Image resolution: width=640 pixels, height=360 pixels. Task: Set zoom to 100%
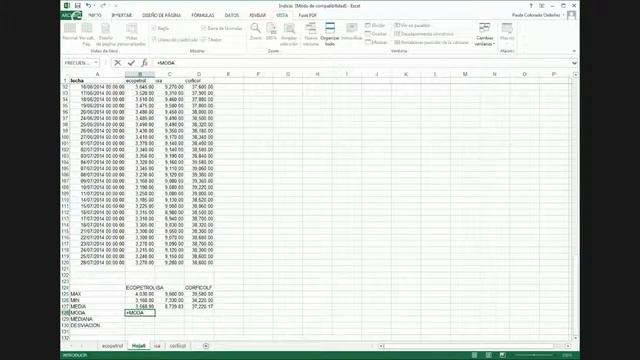(271, 32)
